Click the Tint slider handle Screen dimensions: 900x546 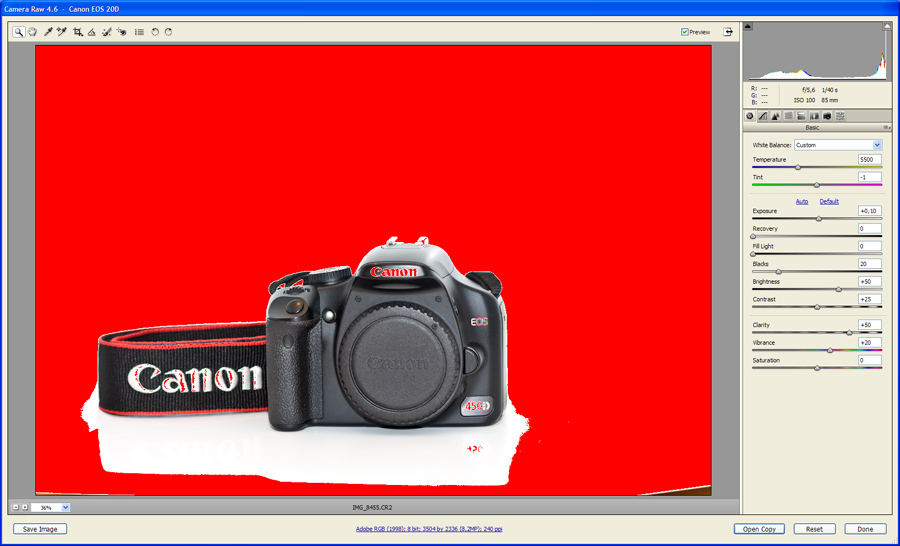tap(817, 185)
